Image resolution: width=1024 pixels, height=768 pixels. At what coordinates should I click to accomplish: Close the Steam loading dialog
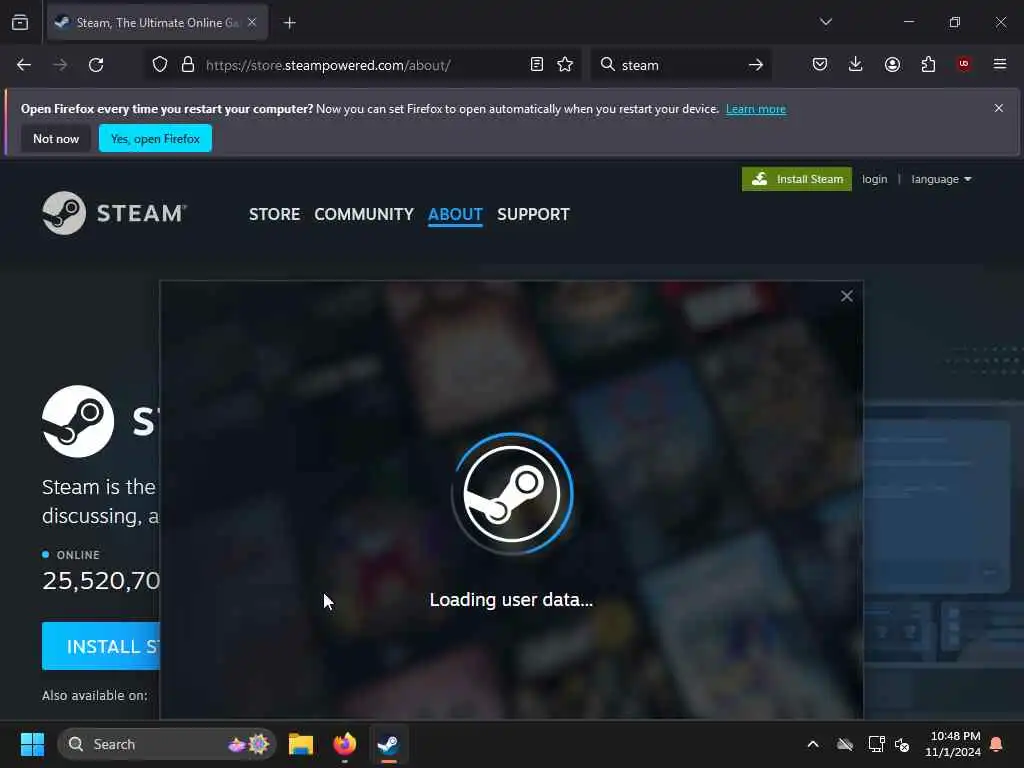846,296
